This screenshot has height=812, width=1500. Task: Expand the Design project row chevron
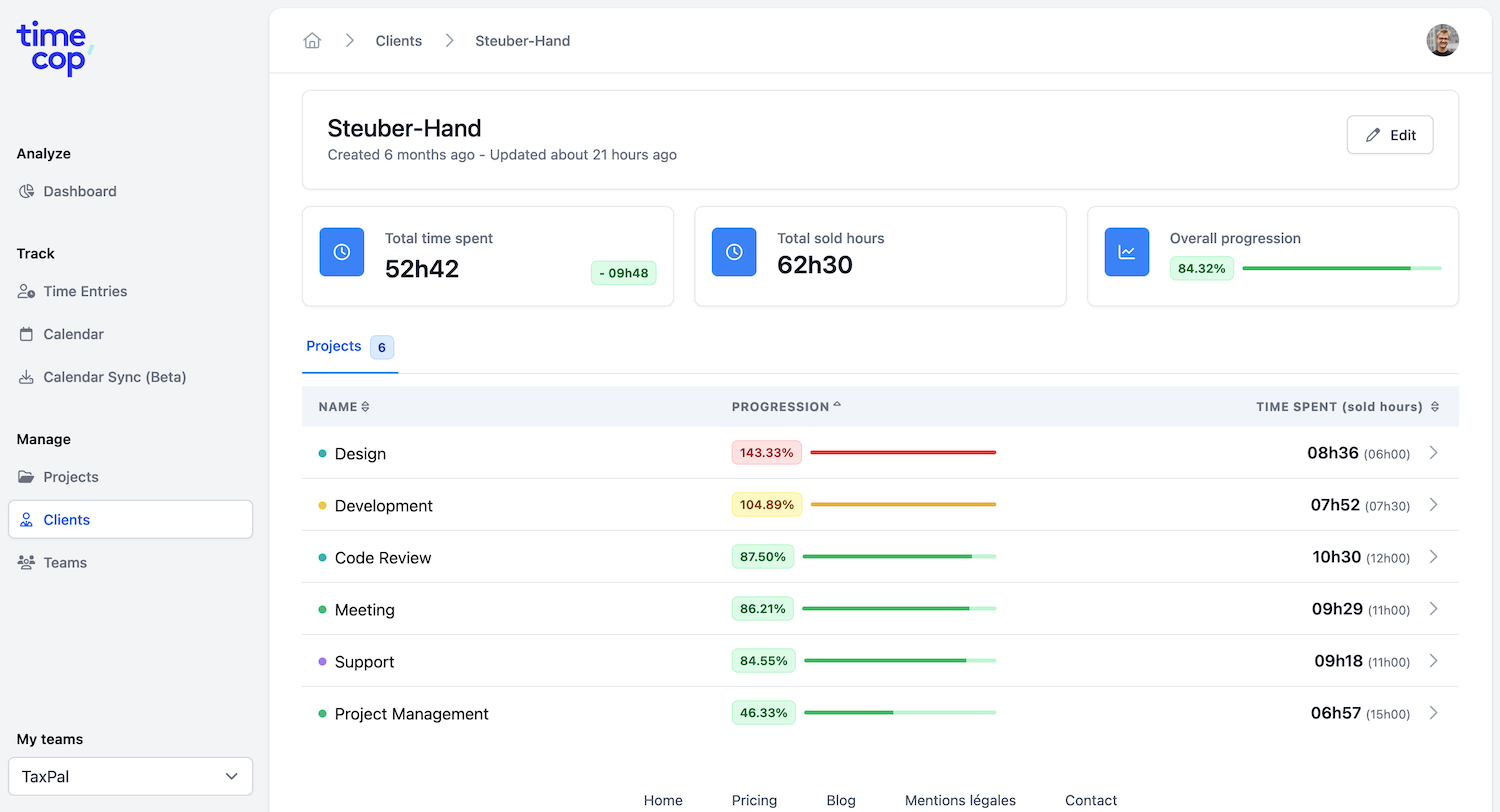coord(1433,453)
